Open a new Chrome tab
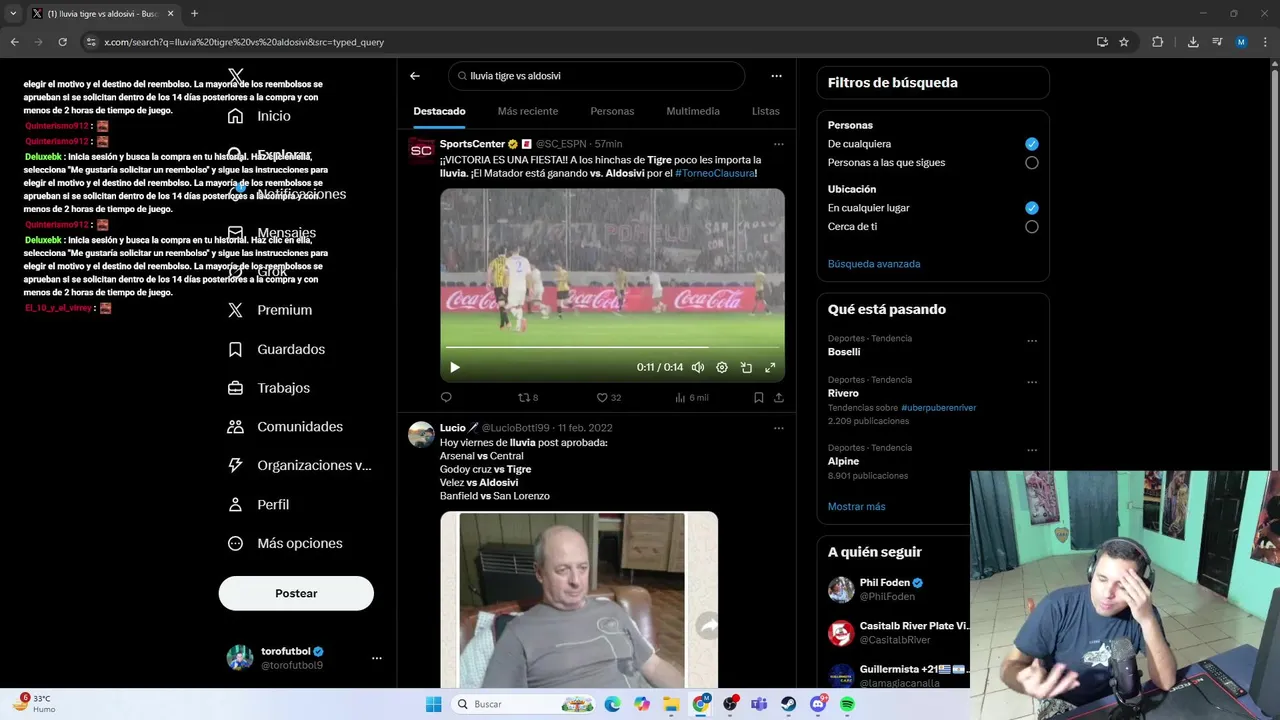 tap(194, 13)
